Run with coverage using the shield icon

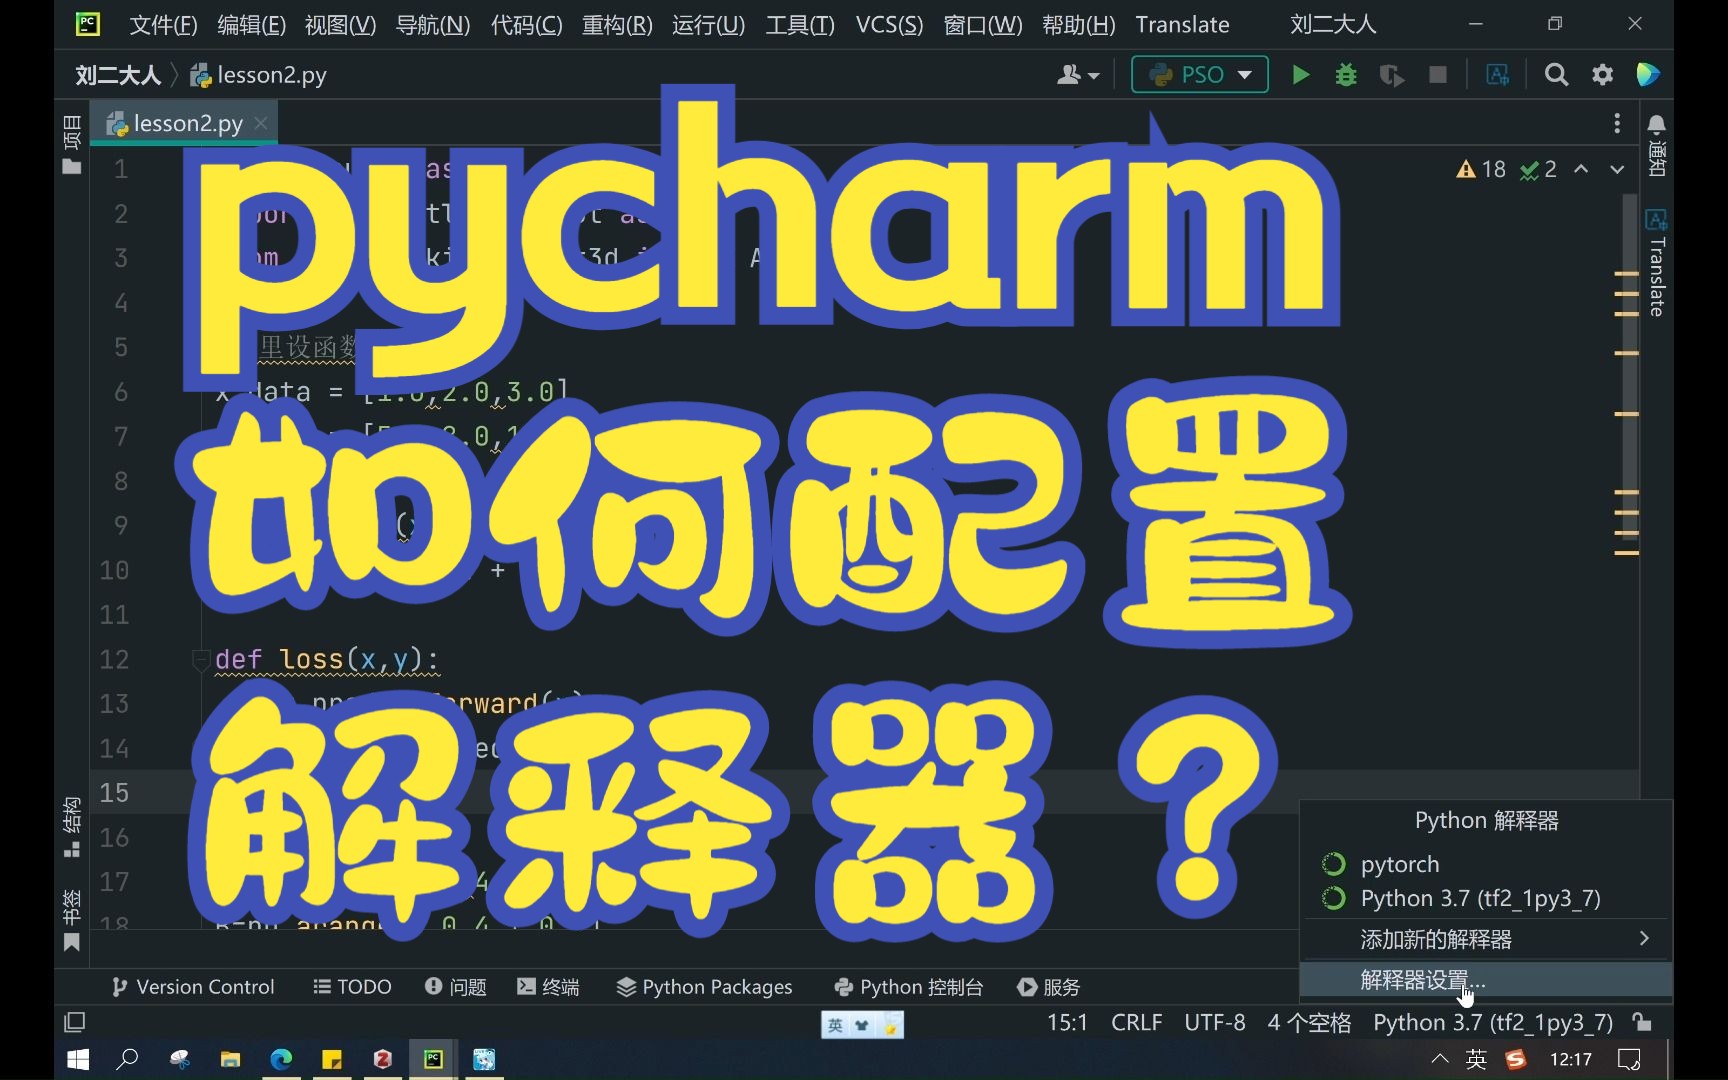pos(1392,75)
